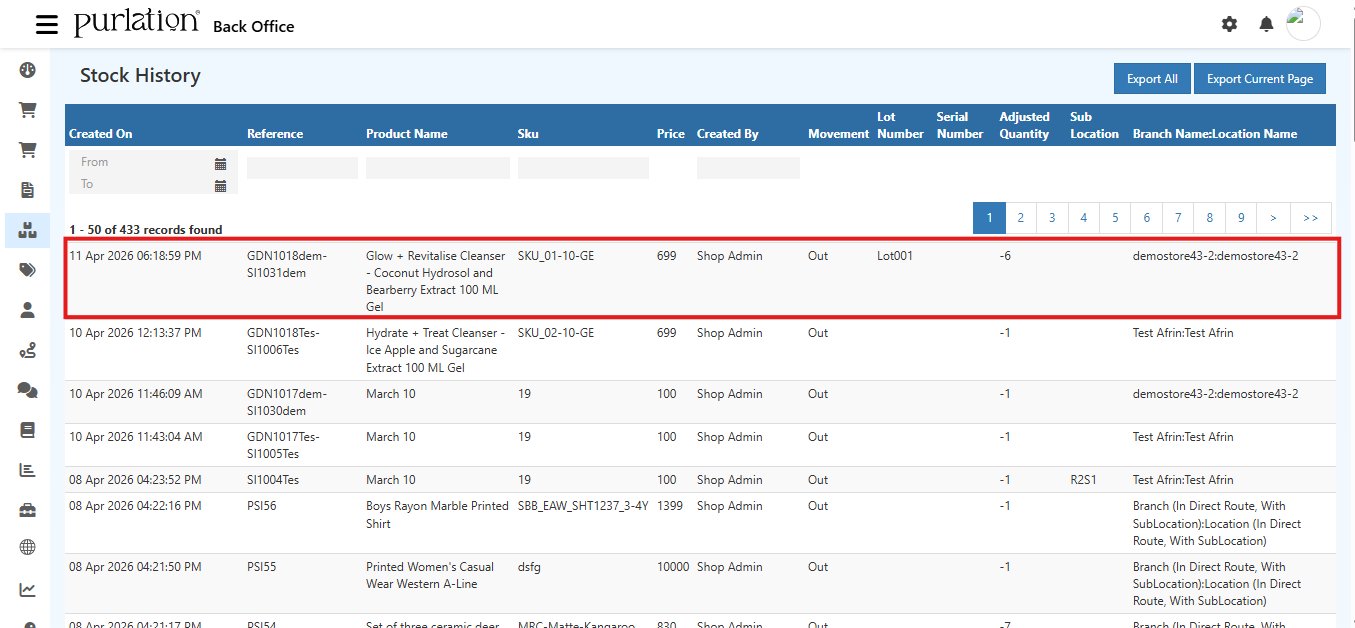Select the shopping cart sidebar icon
The height and width of the screenshot is (628, 1355).
(x=27, y=109)
